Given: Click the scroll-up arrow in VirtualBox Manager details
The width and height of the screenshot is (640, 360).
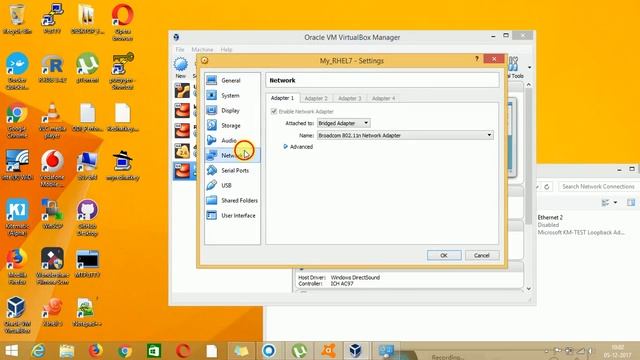Looking at the screenshot, I should [x=529, y=85].
